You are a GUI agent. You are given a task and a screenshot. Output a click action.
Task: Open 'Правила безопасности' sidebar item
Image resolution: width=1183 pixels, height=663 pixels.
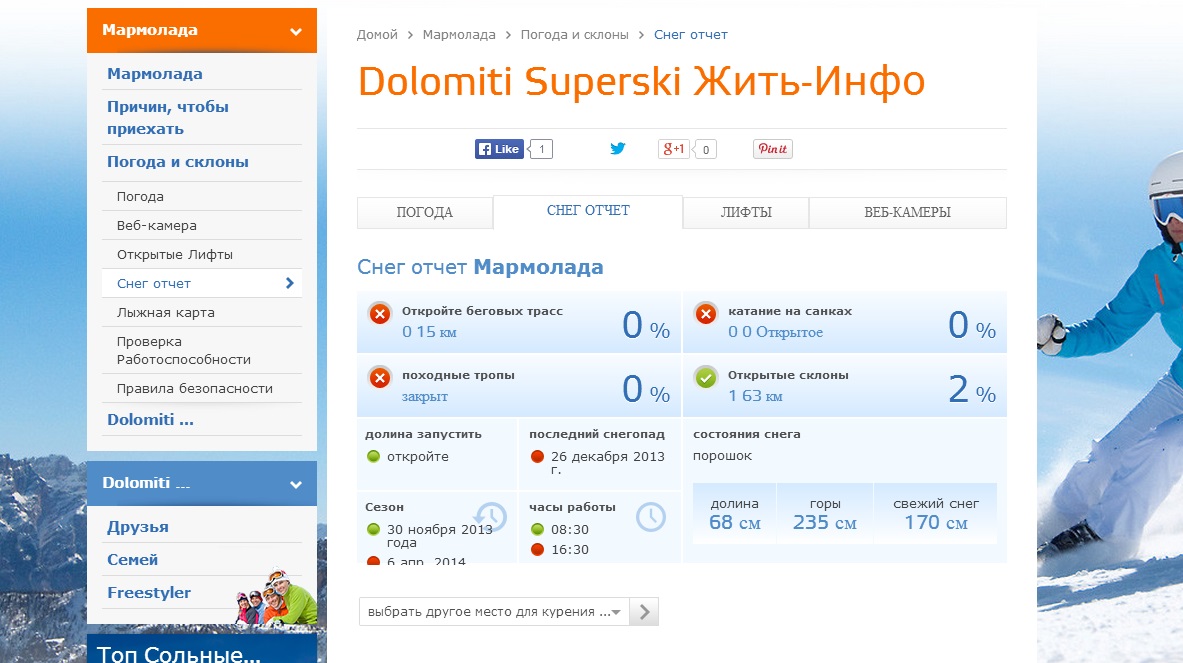pyautogui.click(x=195, y=388)
